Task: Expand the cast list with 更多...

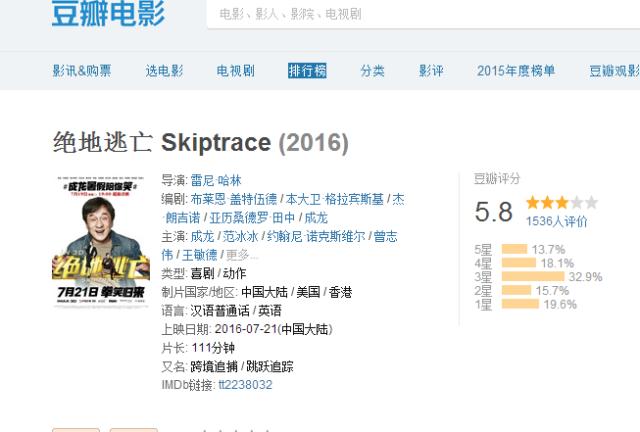Action: click(242, 255)
